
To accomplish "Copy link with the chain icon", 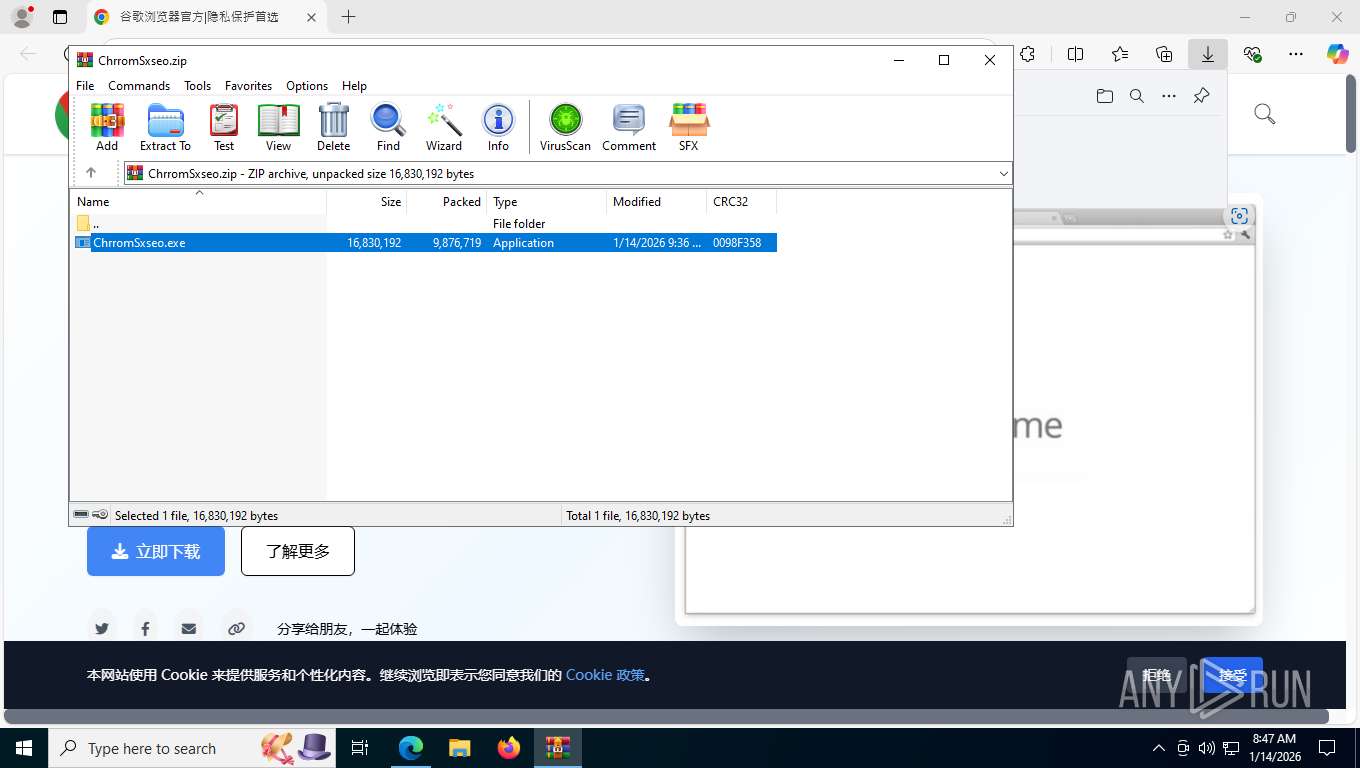I will [236, 629].
